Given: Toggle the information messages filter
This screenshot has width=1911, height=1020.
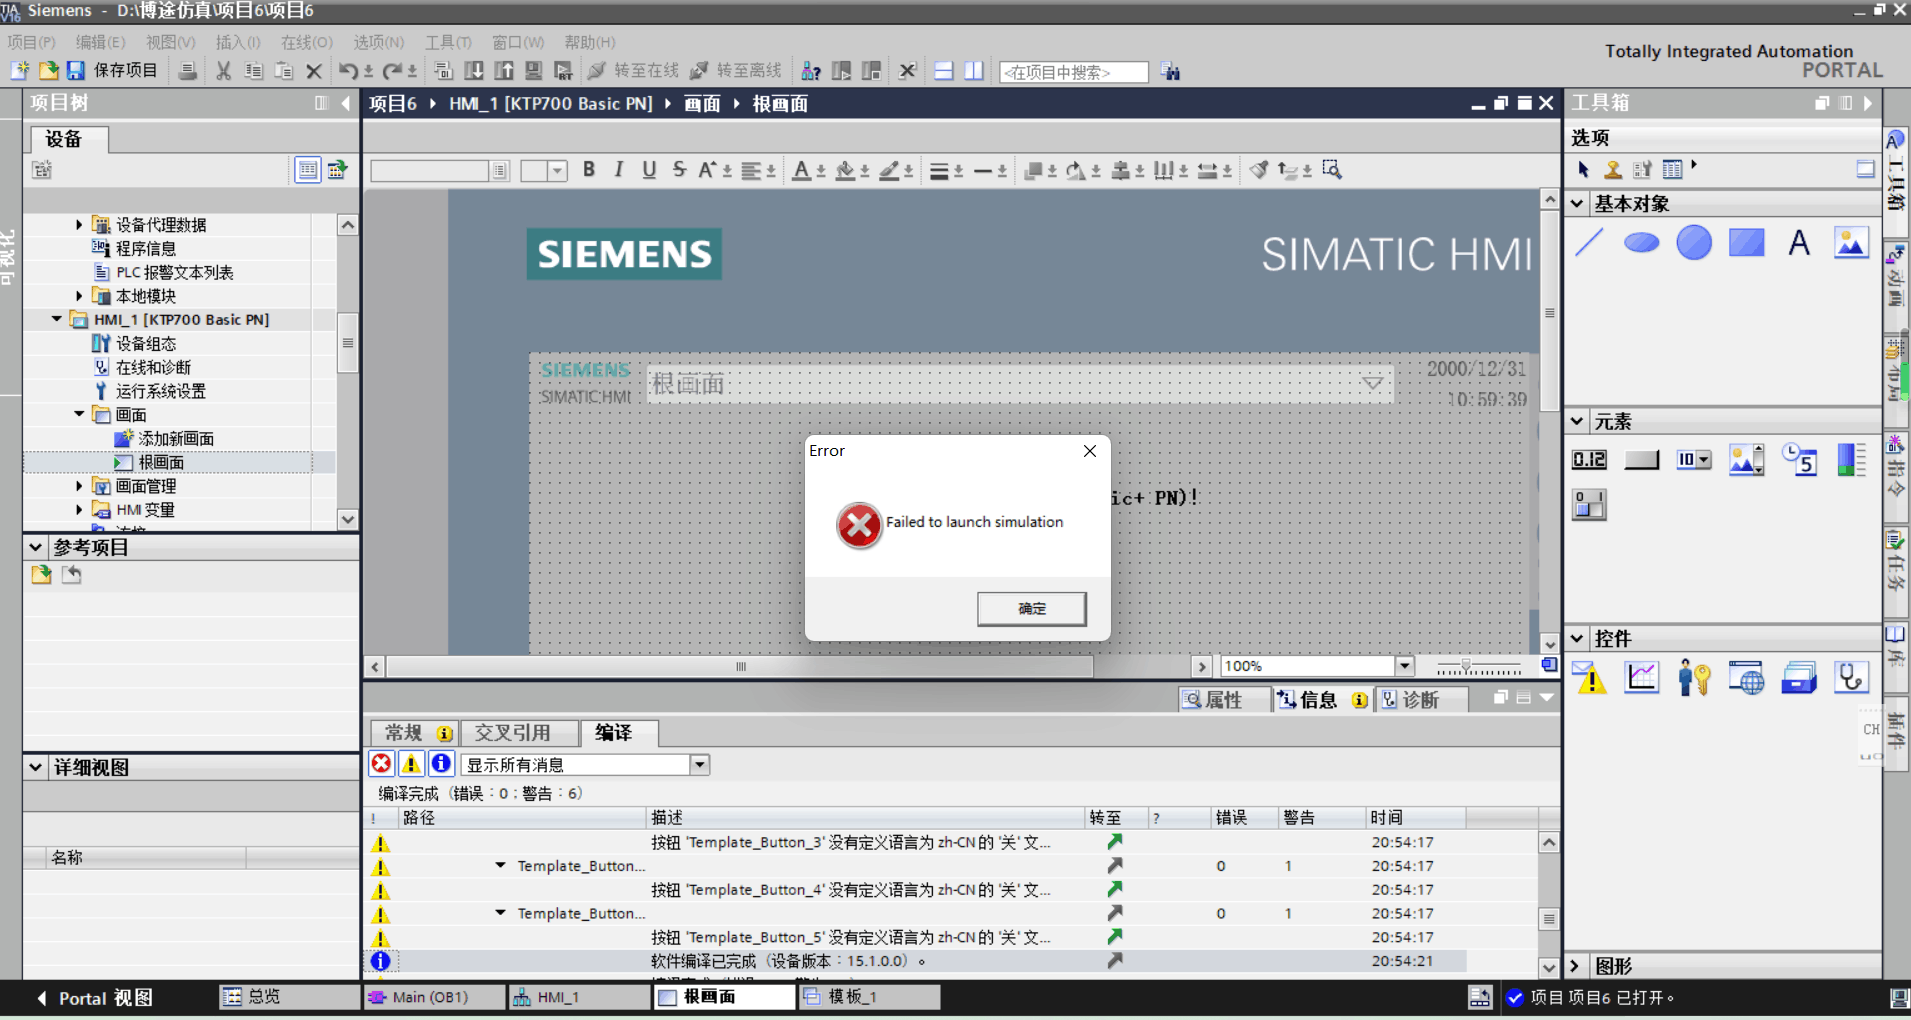Looking at the screenshot, I should [x=441, y=764].
